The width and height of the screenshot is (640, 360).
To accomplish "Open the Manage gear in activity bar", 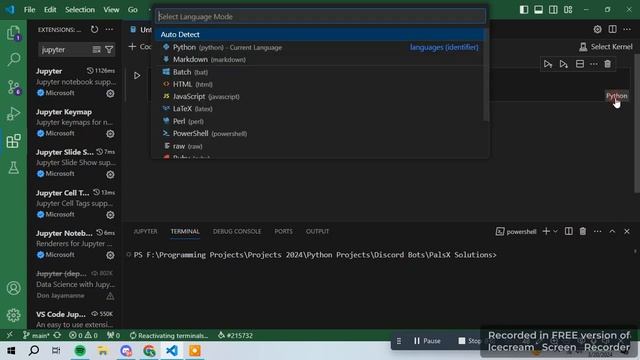I will point(13,315).
